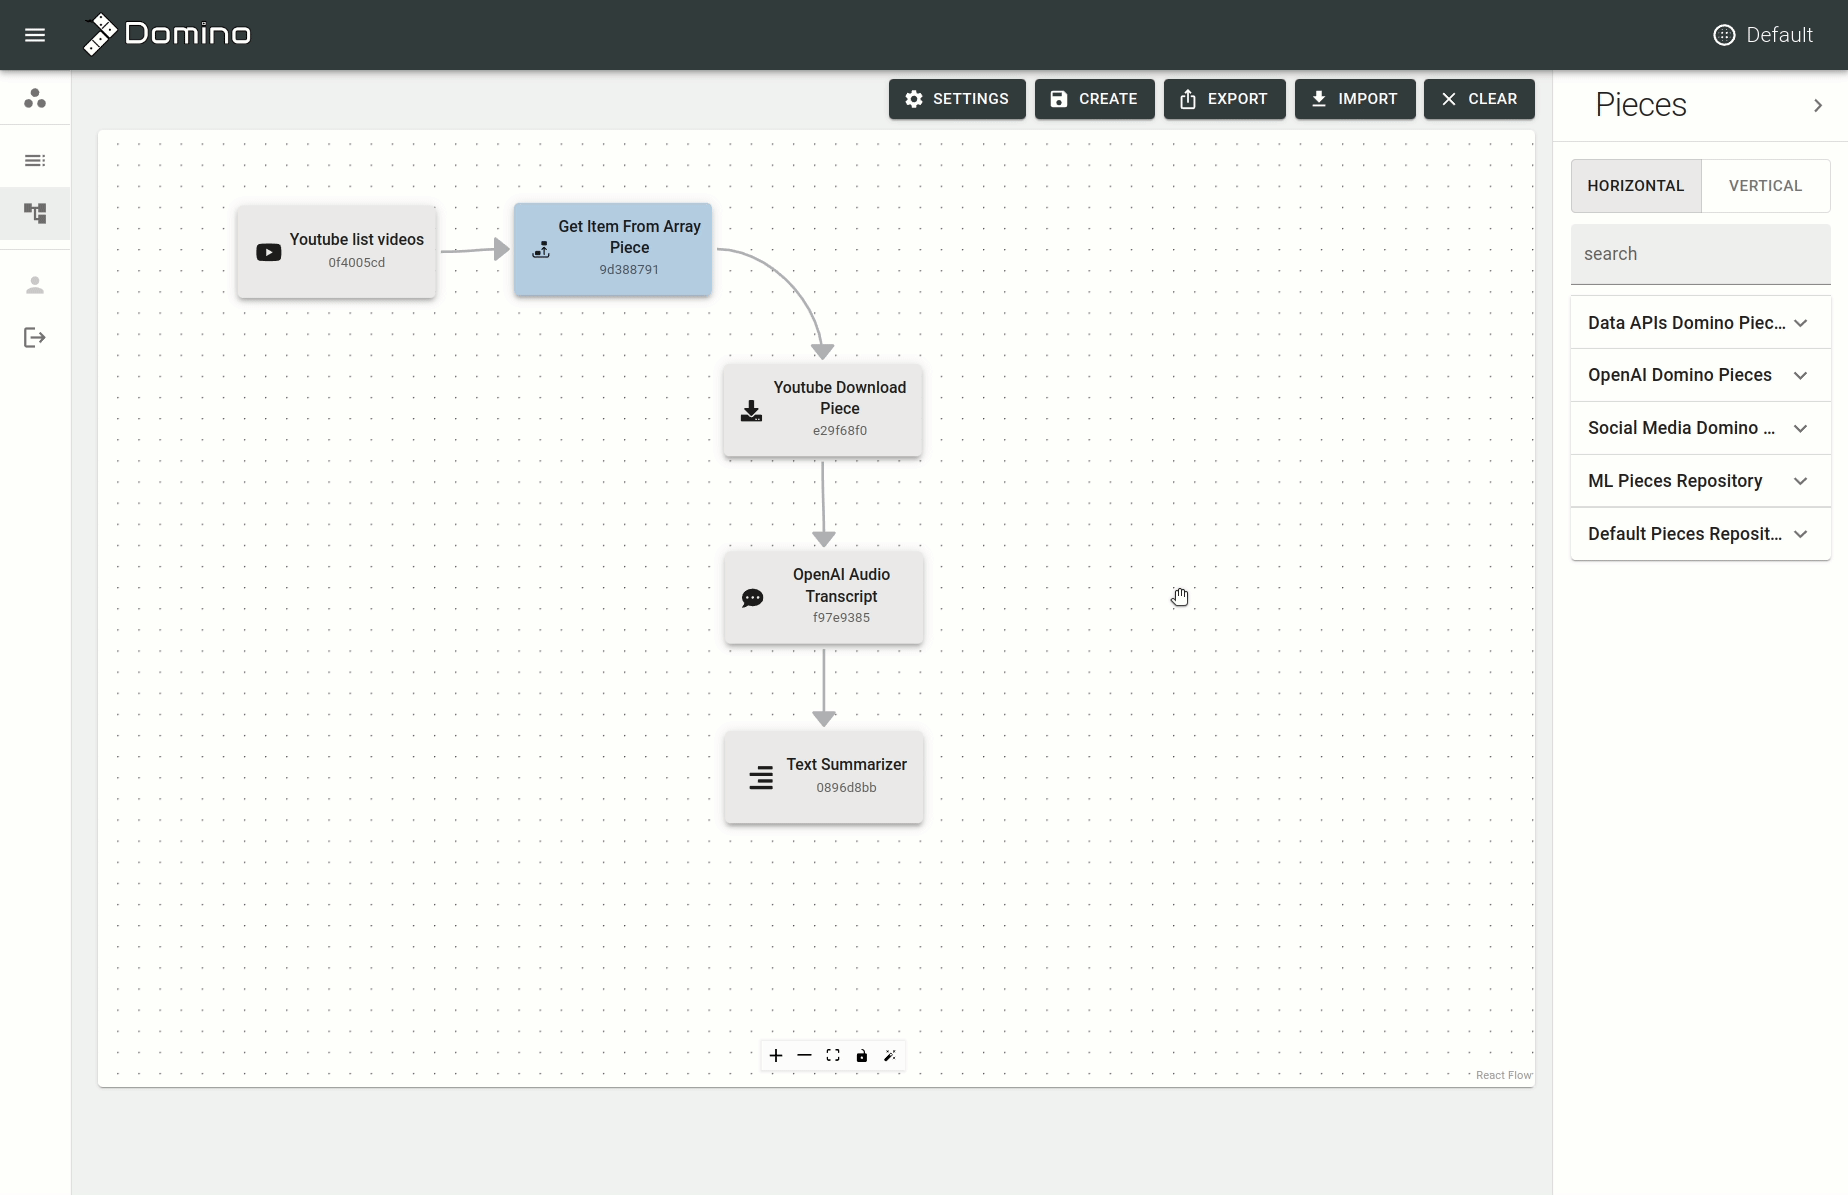This screenshot has height=1195, width=1848.
Task: Select the Get Item From Array Piece node
Action: 612,249
